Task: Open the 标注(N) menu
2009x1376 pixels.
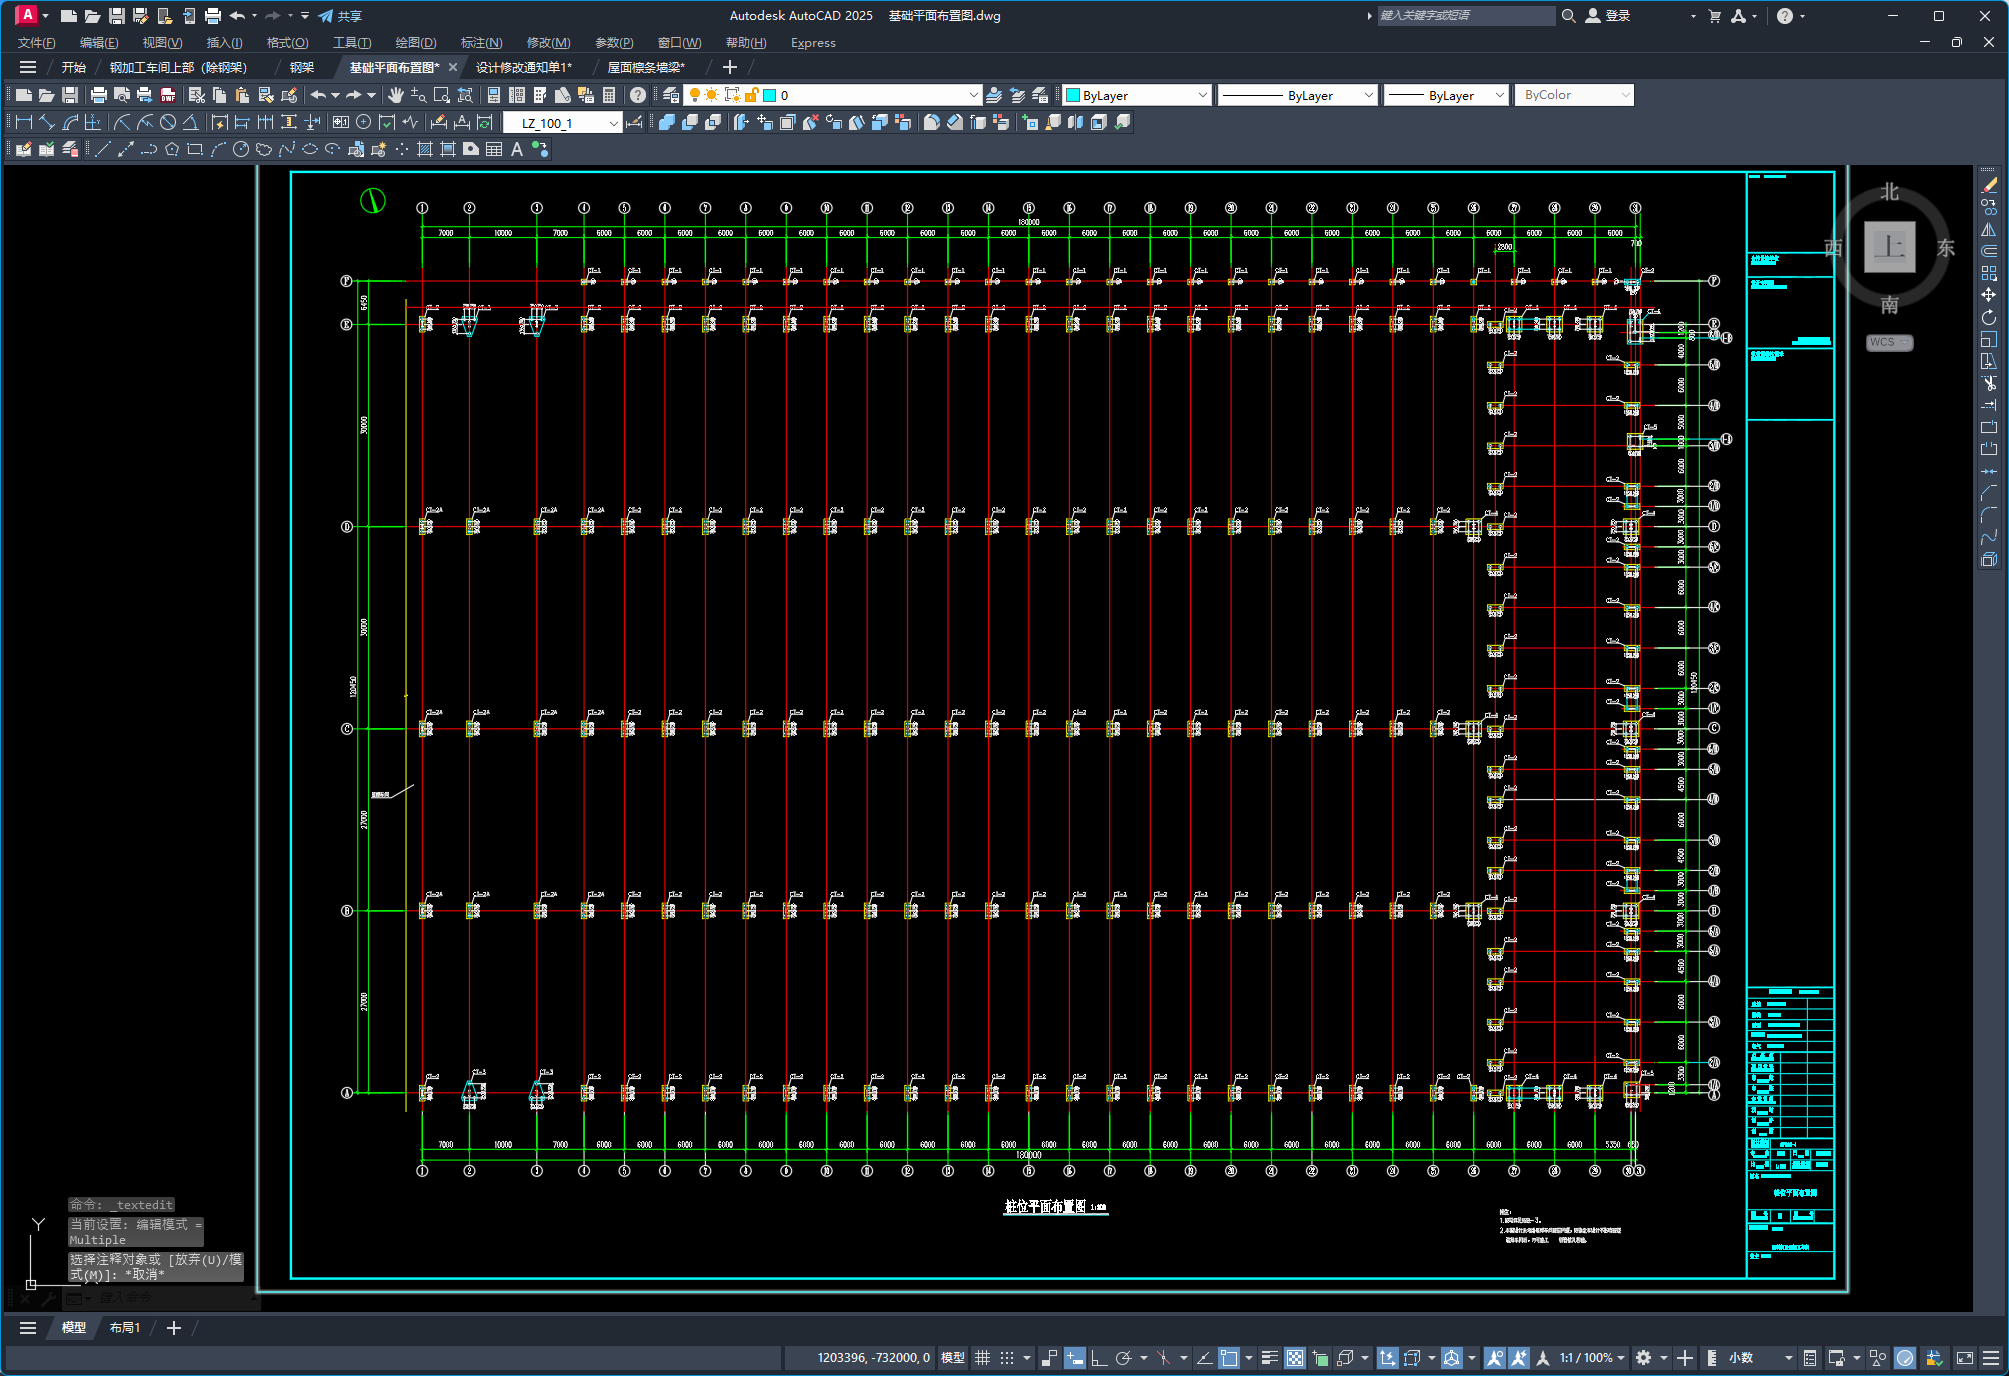Action: (x=481, y=42)
